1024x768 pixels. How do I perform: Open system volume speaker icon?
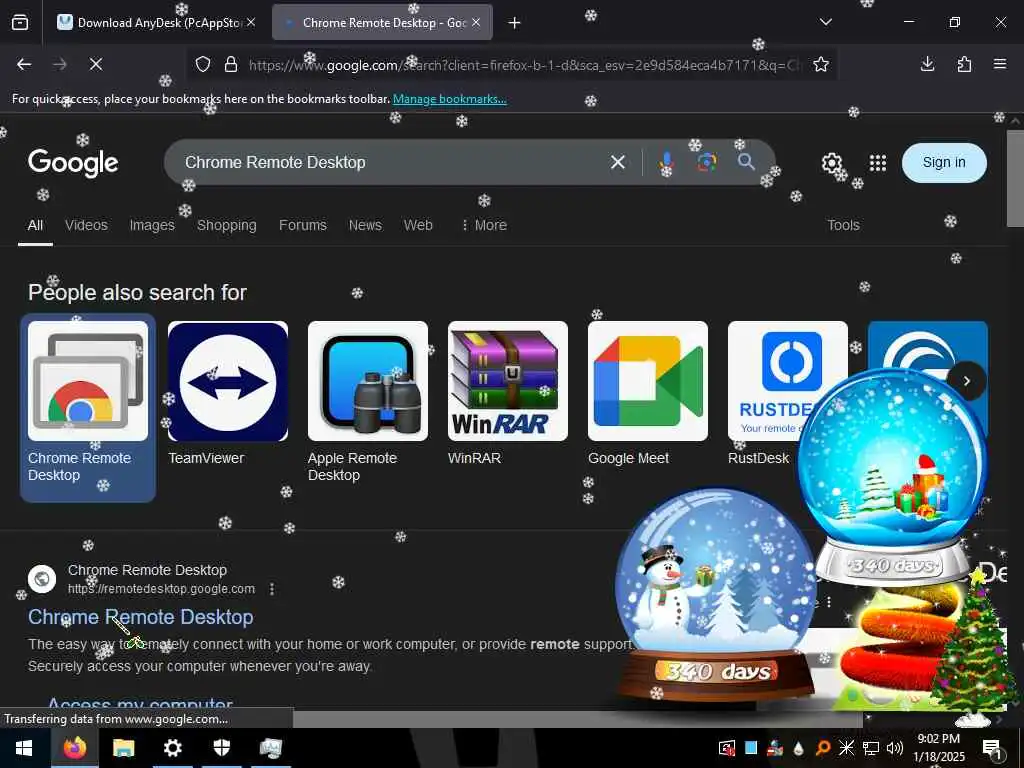[x=895, y=748]
